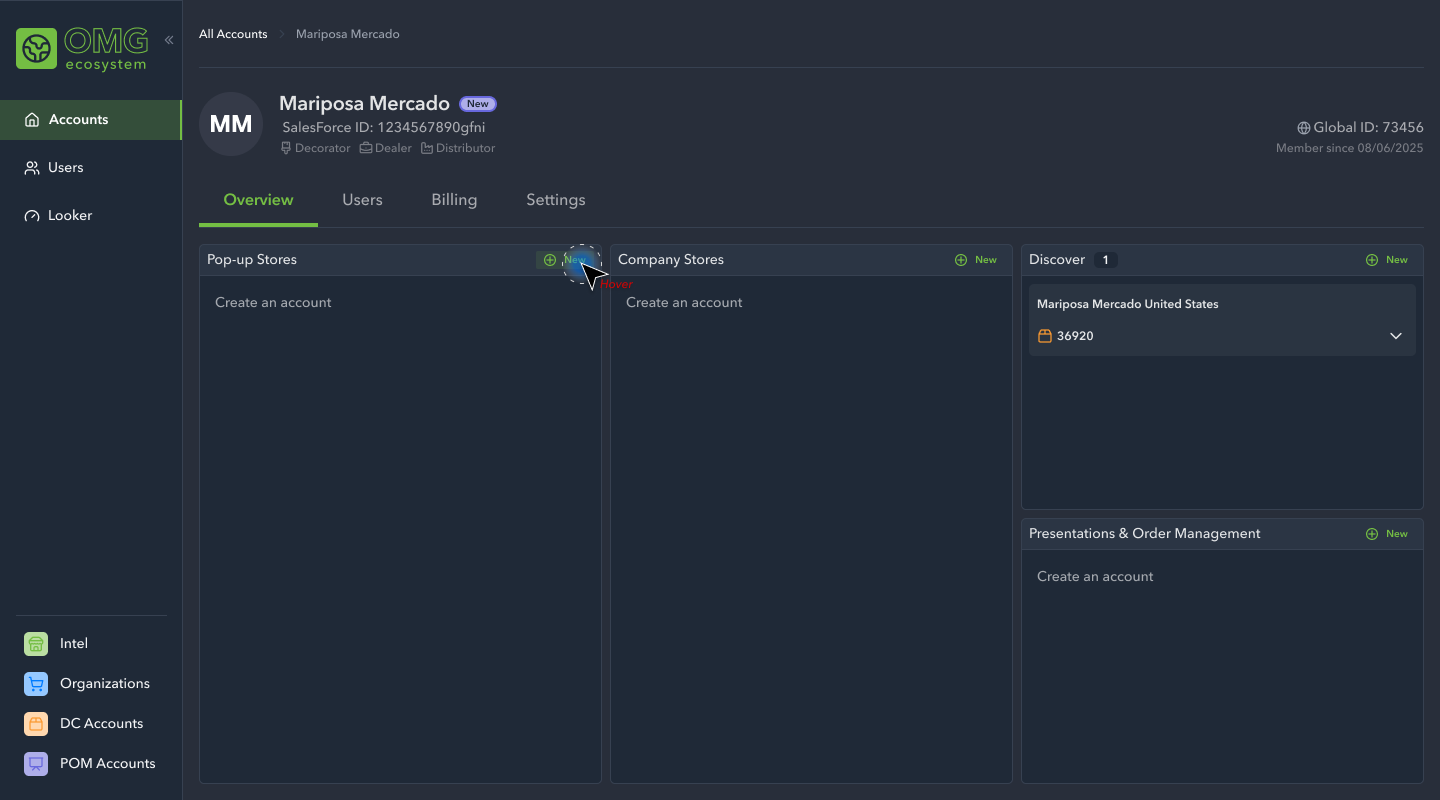
Task: Switch to the Settings tab
Action: (x=556, y=200)
